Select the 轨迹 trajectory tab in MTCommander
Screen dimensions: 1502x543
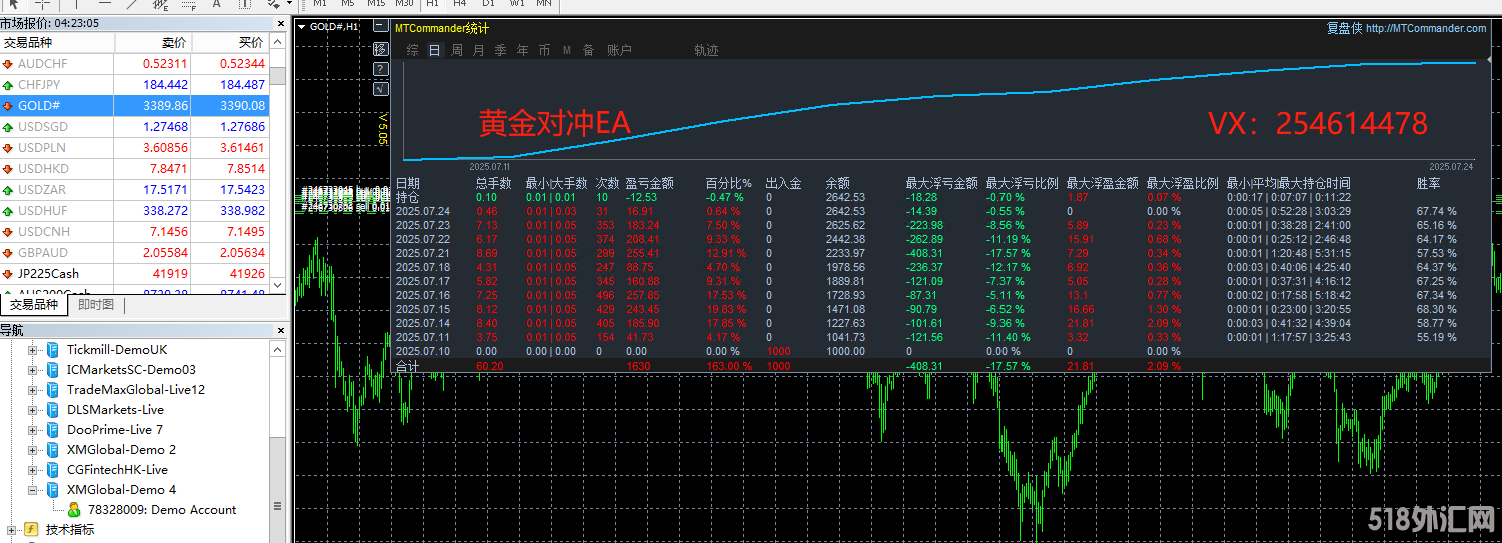tap(706, 50)
